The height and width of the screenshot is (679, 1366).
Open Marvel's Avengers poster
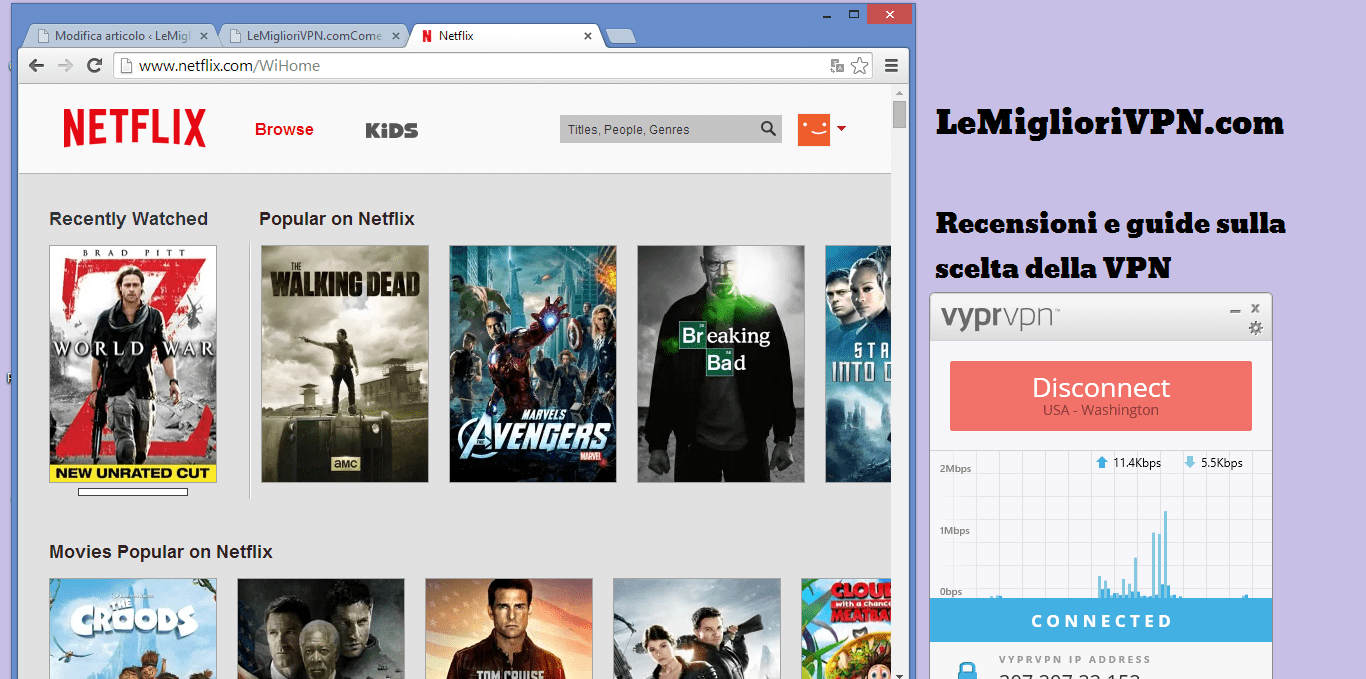pos(533,364)
